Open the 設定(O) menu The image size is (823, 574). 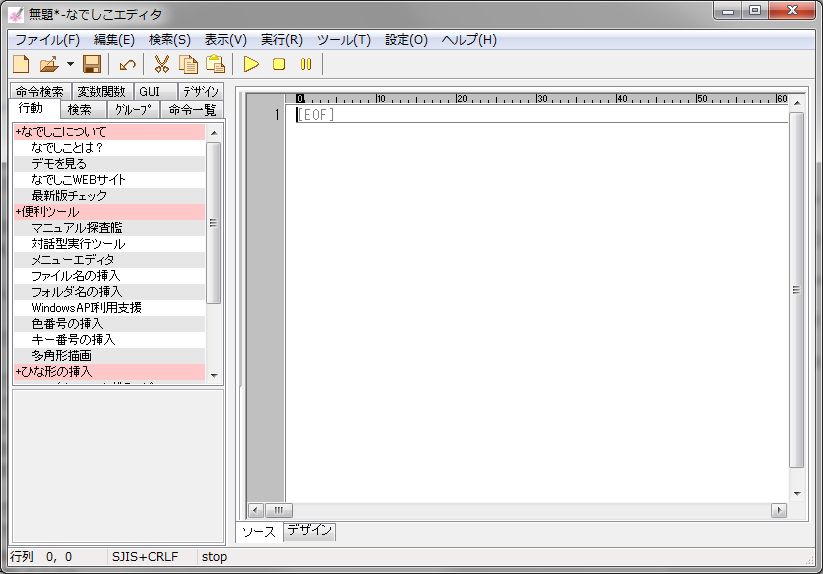click(x=406, y=40)
